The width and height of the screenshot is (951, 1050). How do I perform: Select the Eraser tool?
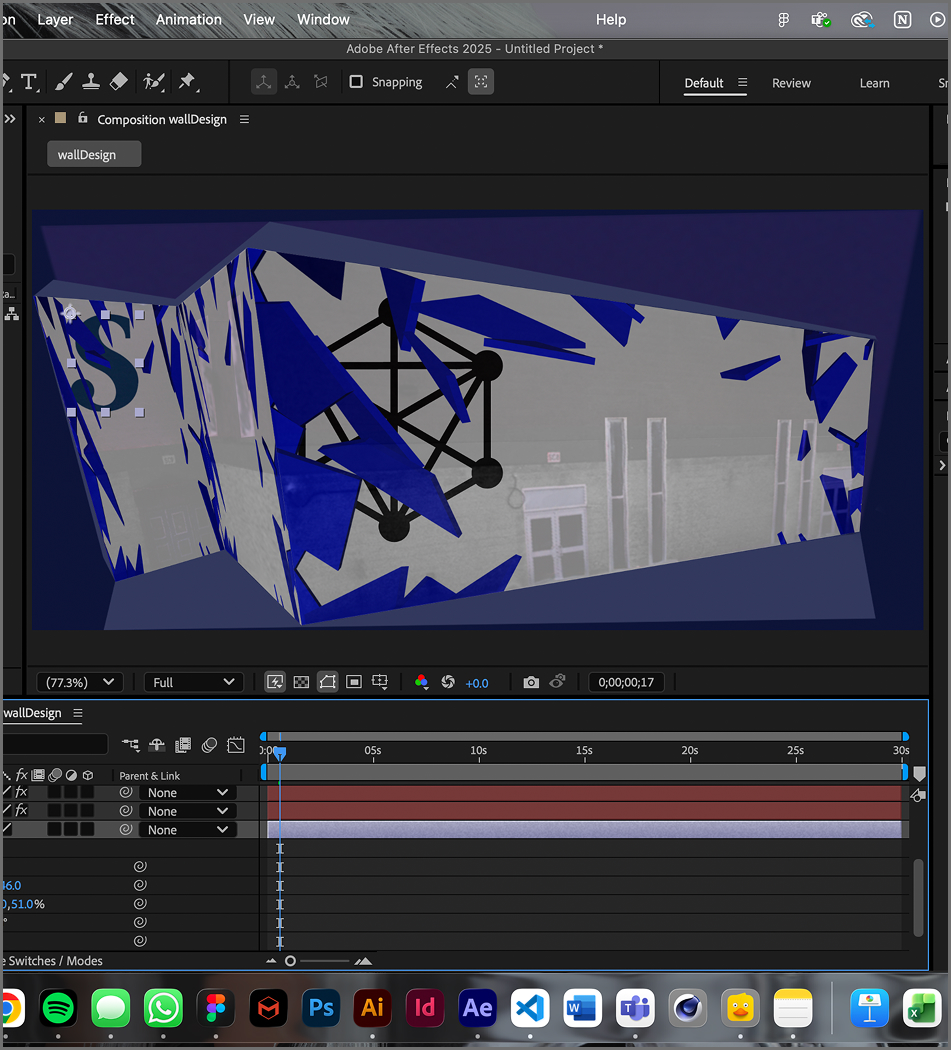coord(119,81)
